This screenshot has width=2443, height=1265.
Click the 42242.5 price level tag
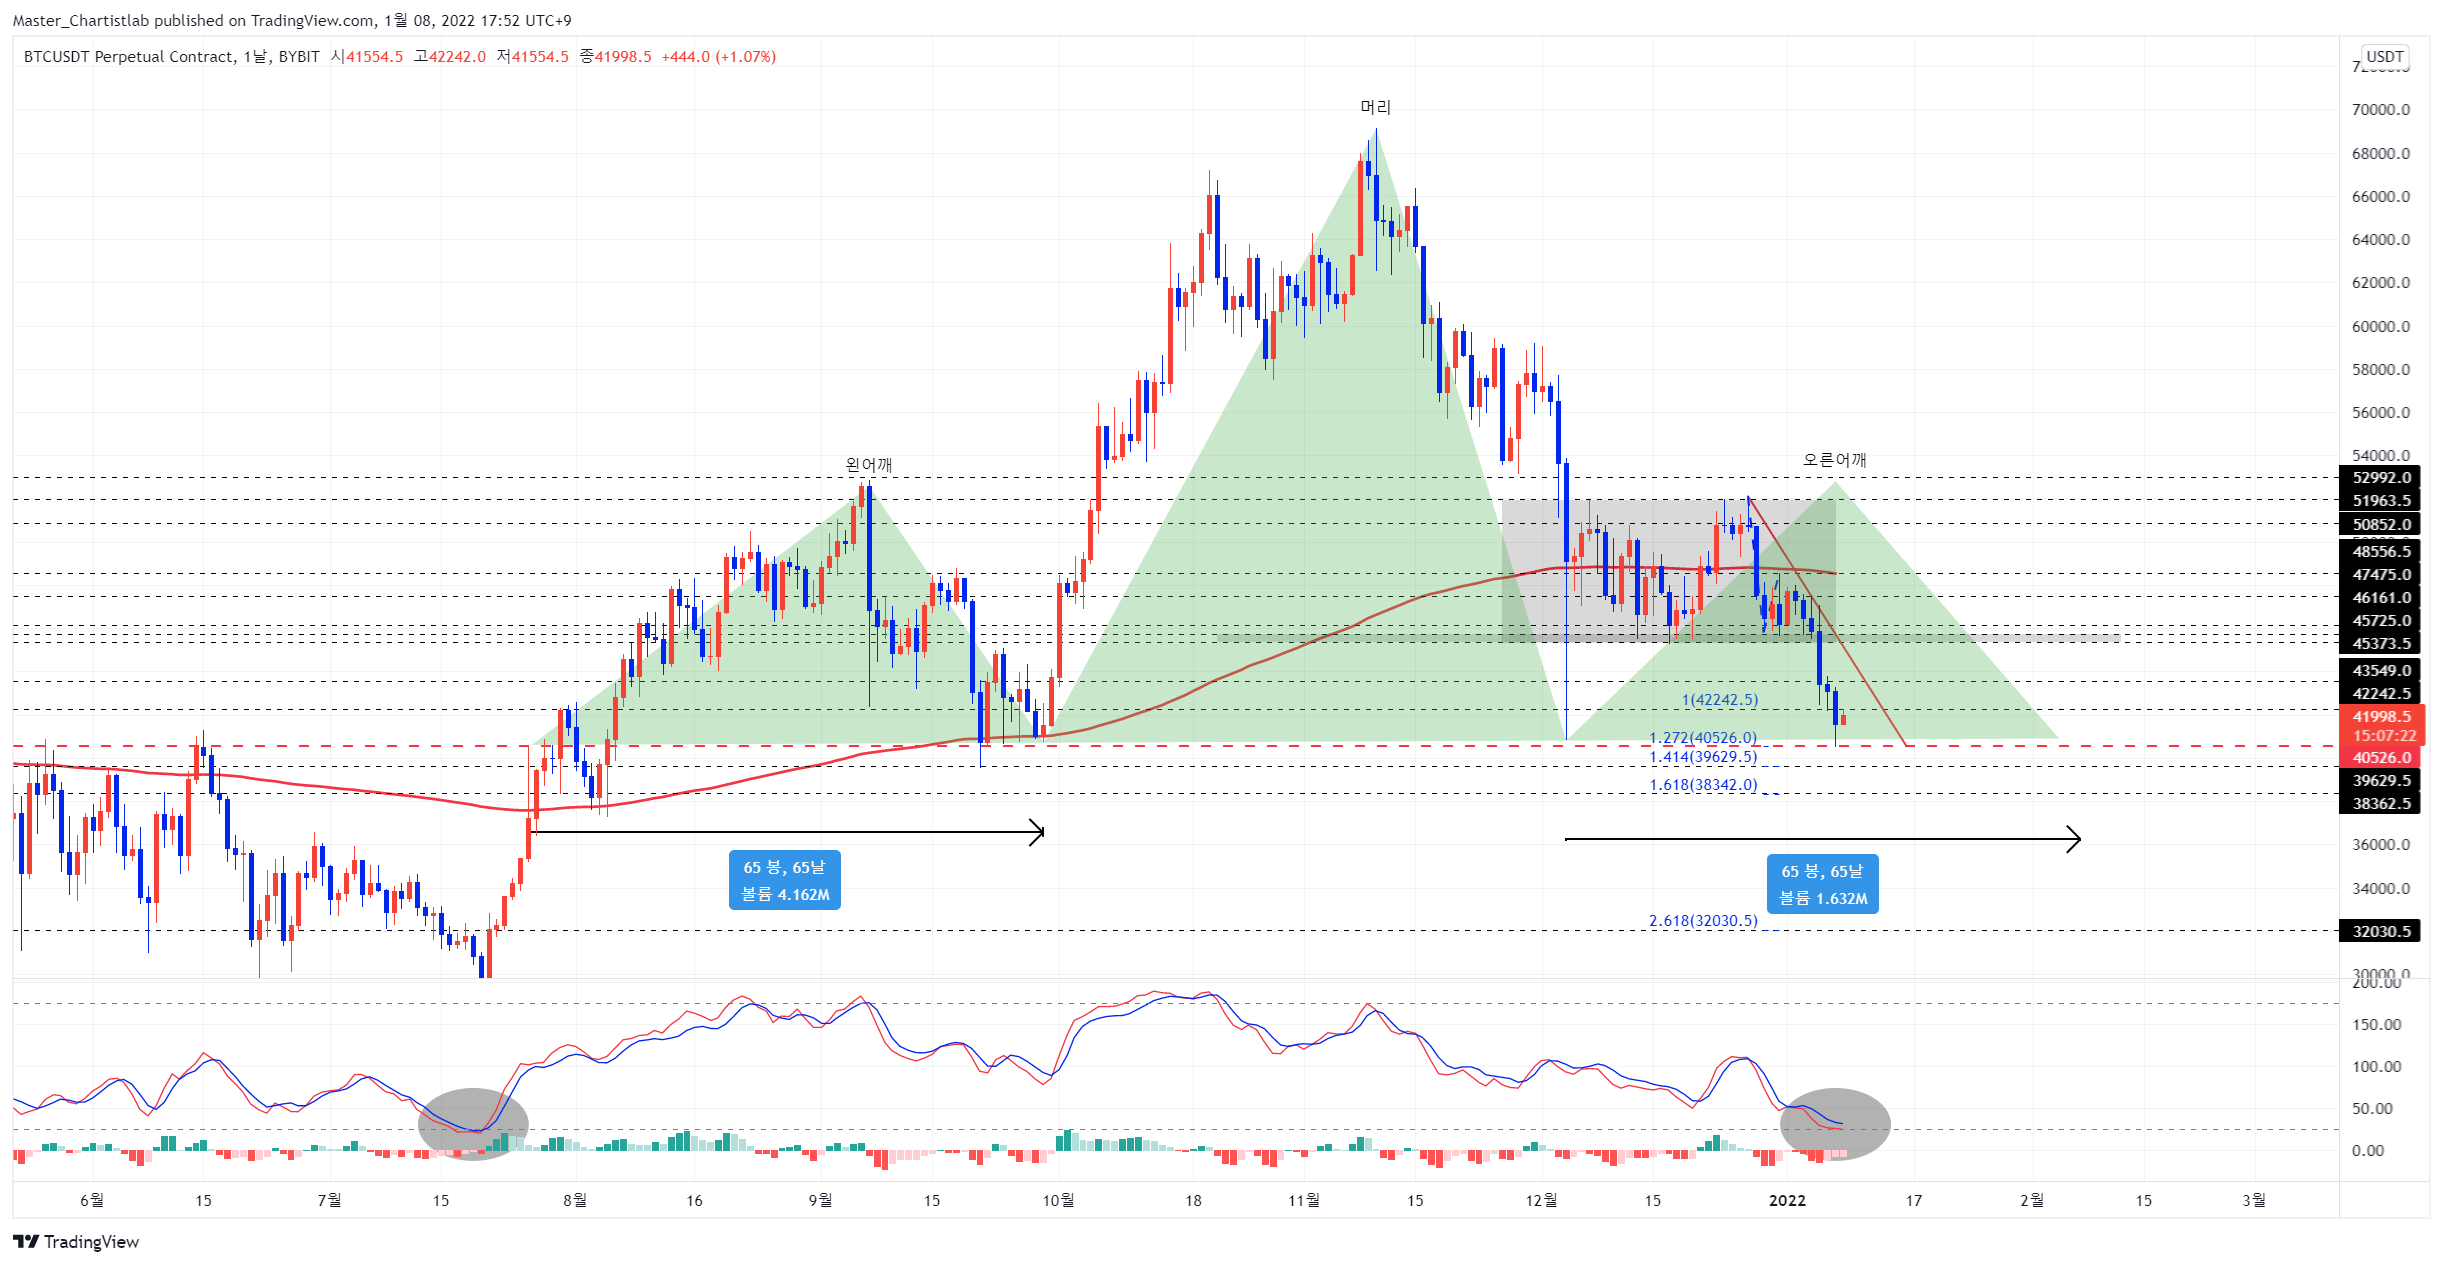2380,694
